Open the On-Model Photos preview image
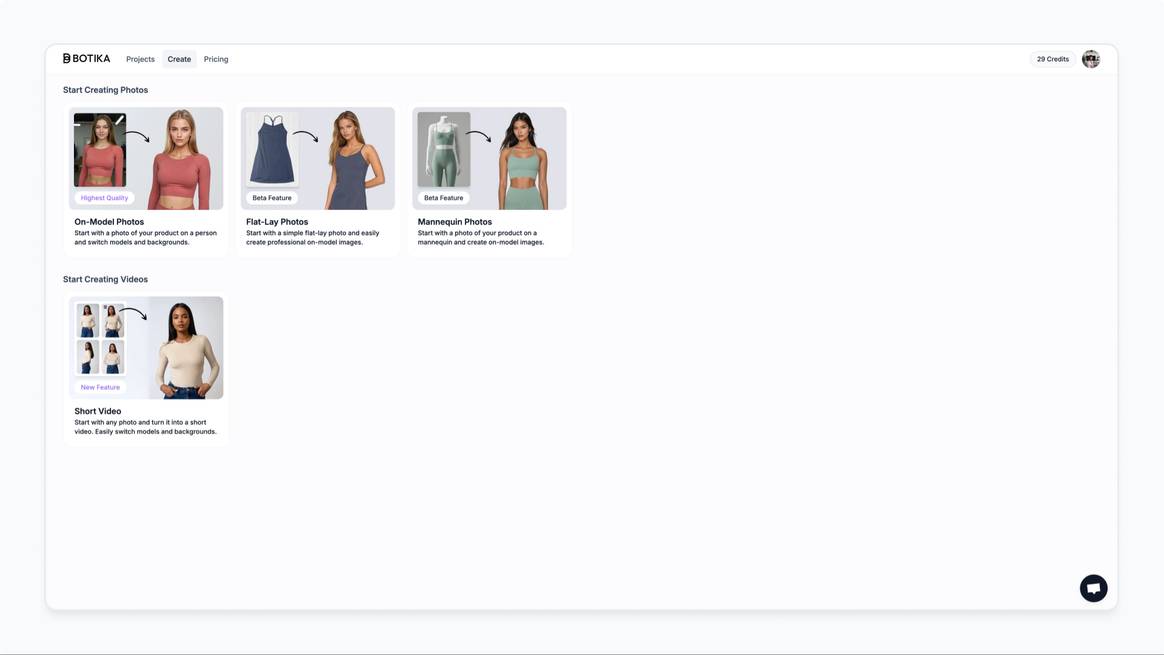1164x655 pixels. click(x=146, y=158)
